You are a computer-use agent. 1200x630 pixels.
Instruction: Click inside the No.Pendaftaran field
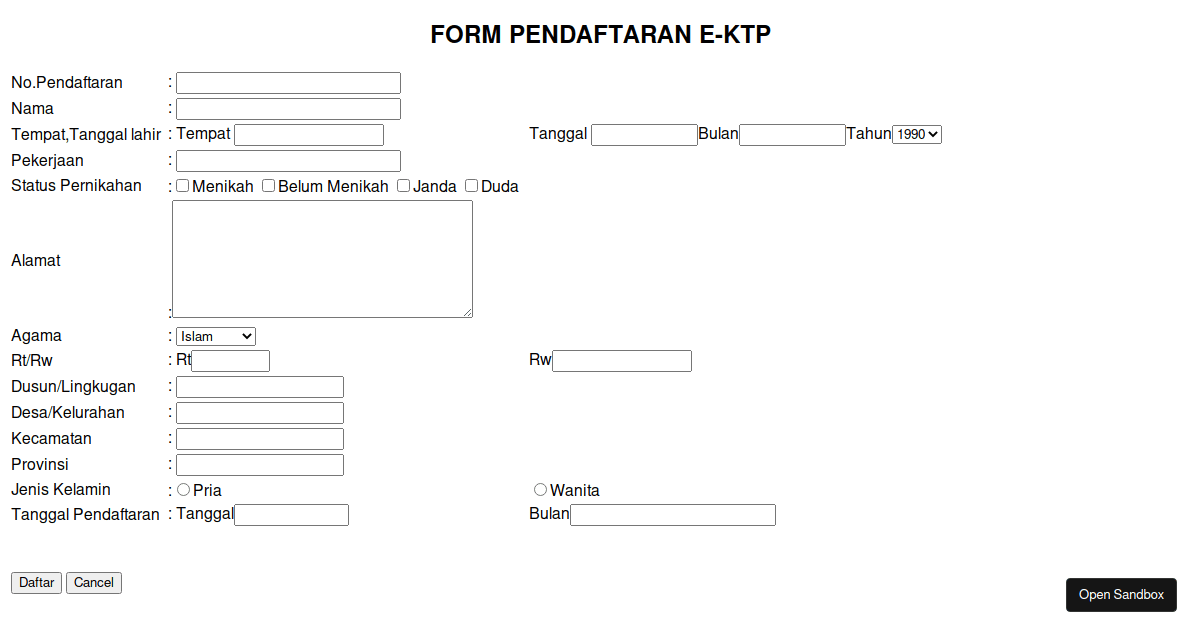[x=288, y=82]
